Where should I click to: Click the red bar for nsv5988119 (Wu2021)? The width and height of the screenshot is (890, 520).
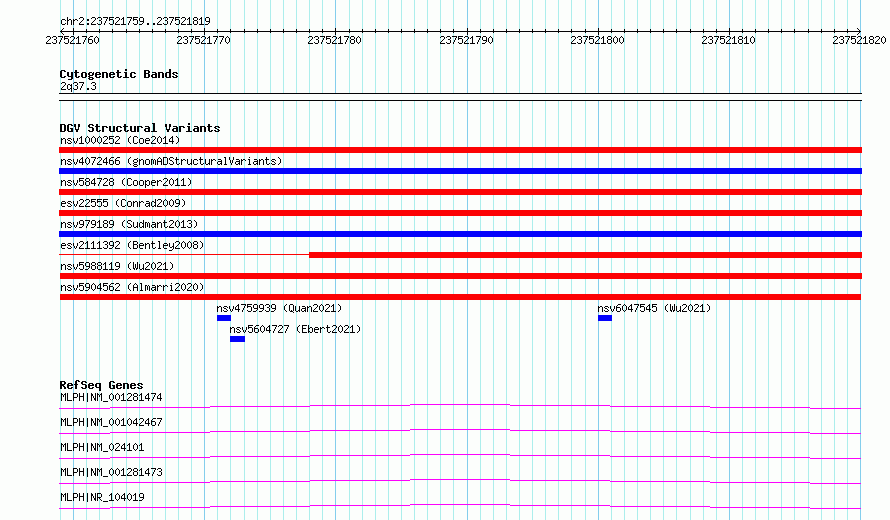pyautogui.click(x=460, y=276)
